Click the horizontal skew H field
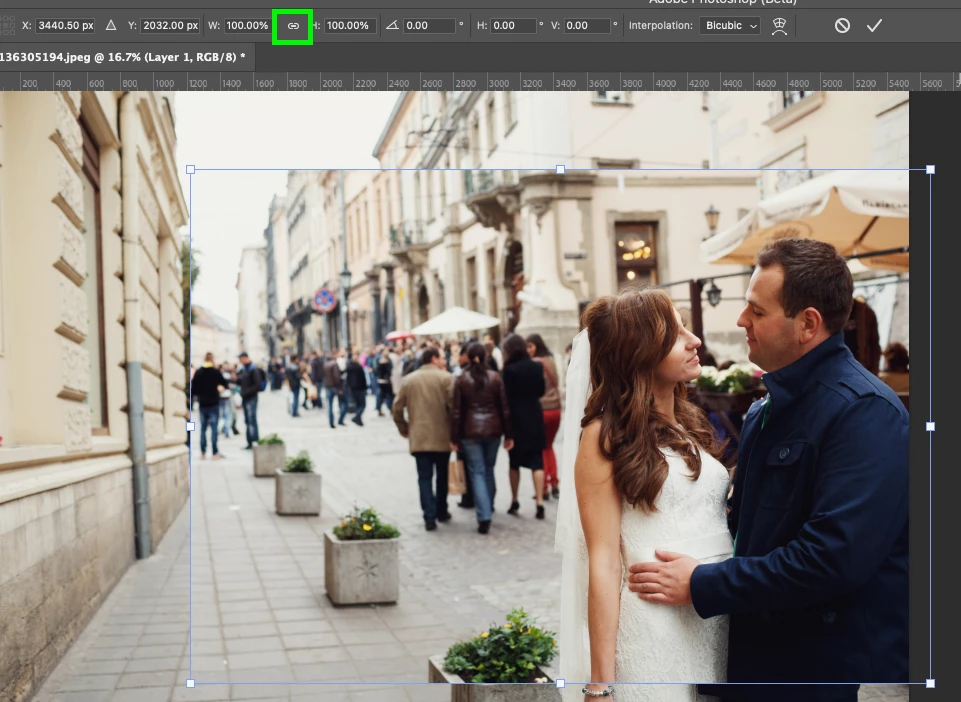Viewport: 961px width, 702px height. tap(513, 26)
